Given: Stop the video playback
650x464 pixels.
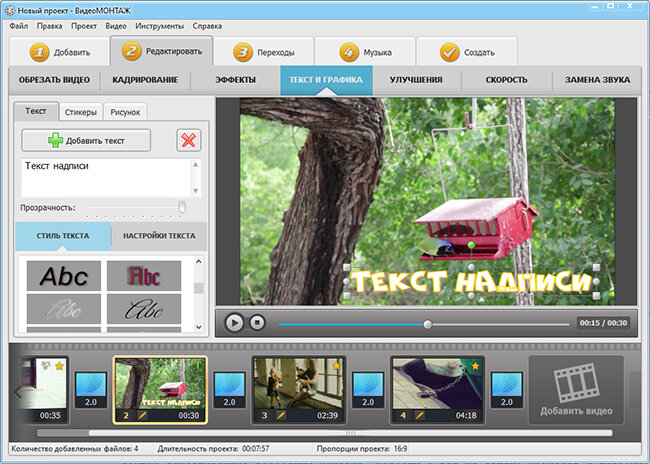Looking at the screenshot, I should (x=257, y=322).
